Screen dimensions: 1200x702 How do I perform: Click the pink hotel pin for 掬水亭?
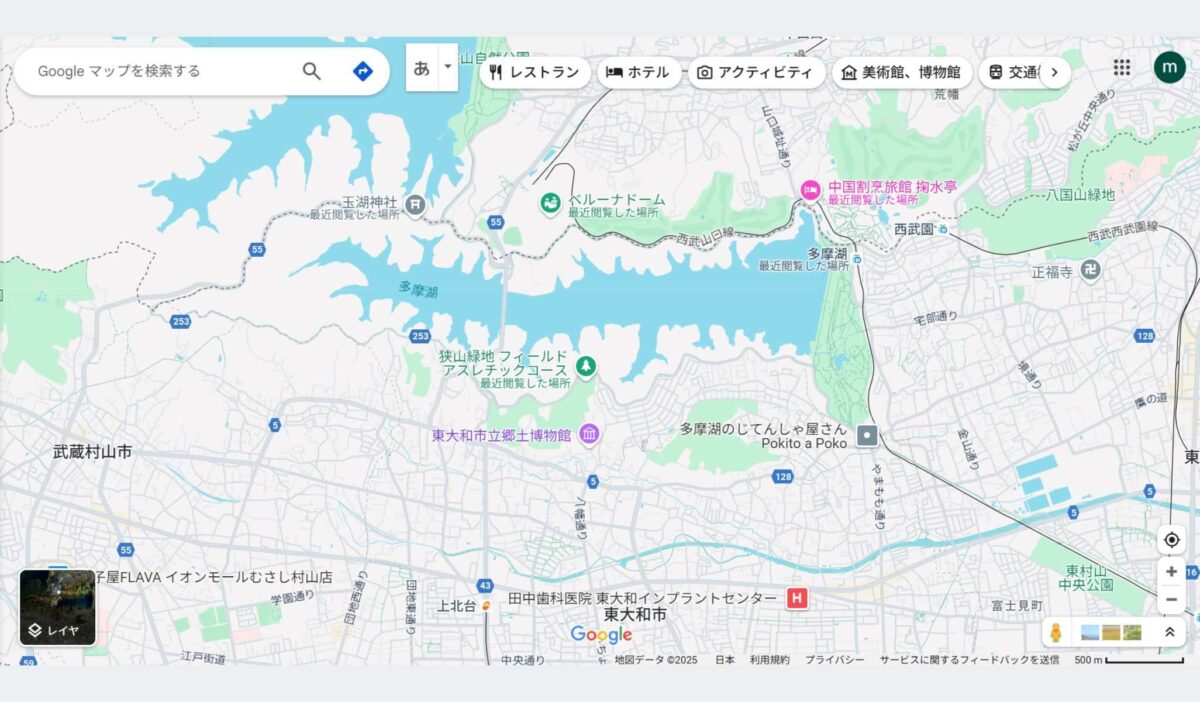810,190
